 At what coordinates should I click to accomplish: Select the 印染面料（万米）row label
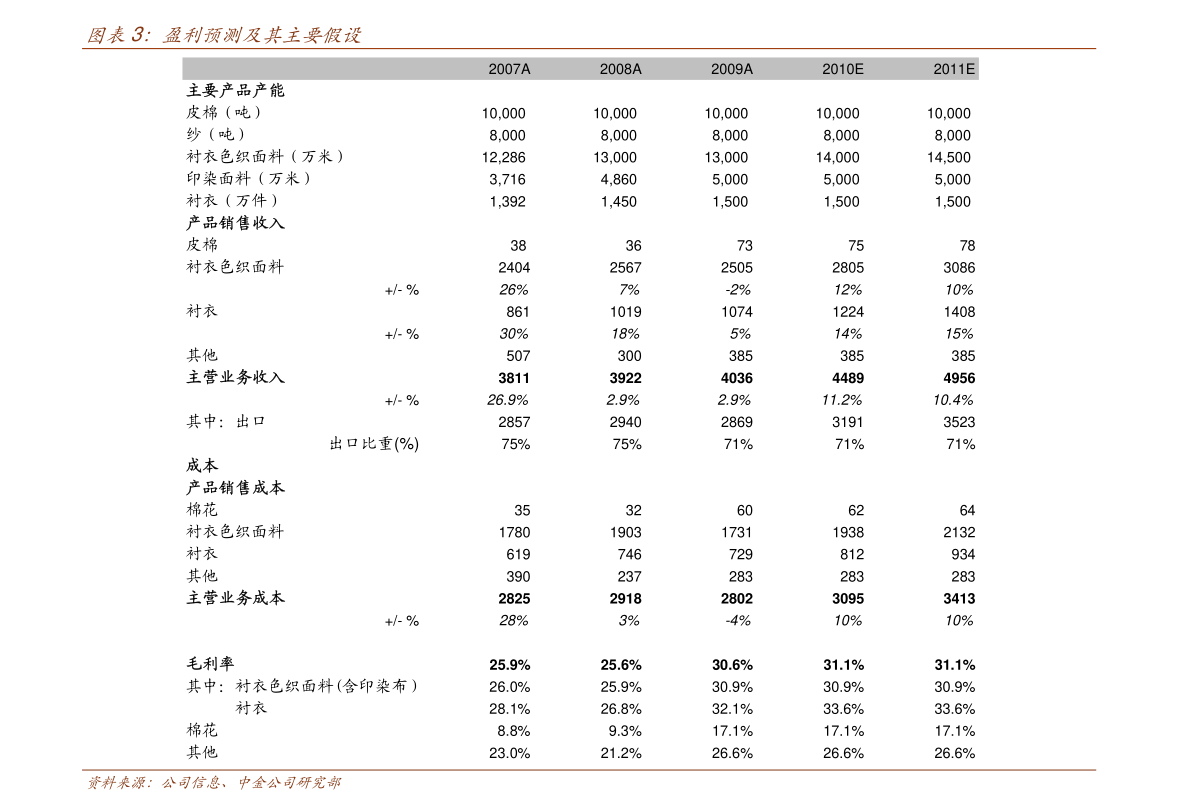249,179
